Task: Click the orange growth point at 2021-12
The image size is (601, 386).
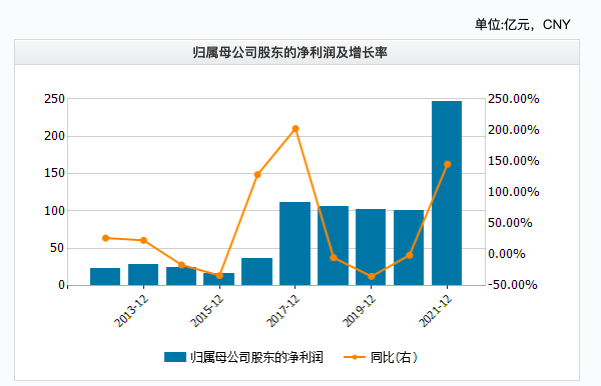Action: [x=447, y=164]
